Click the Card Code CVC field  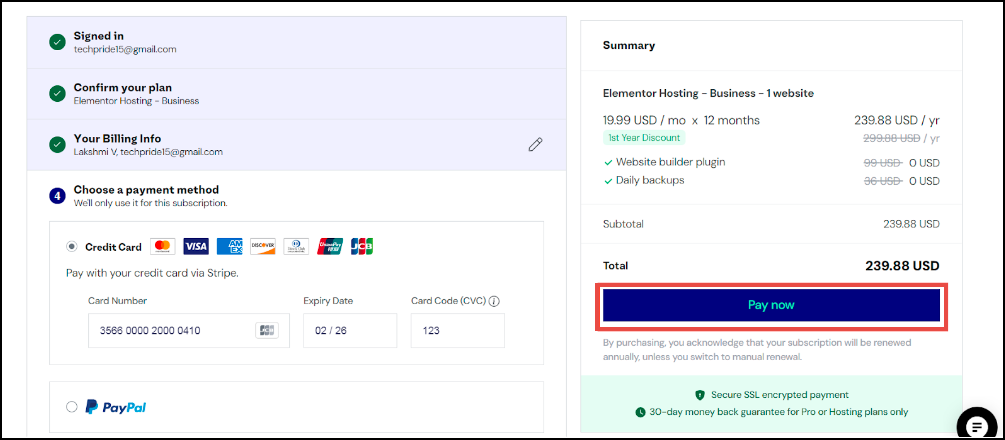(x=458, y=330)
